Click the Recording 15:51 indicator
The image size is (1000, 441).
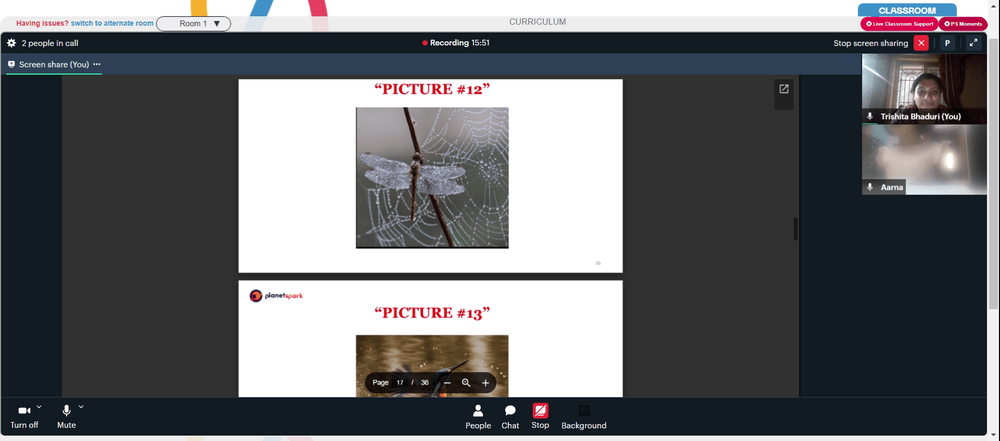[456, 43]
